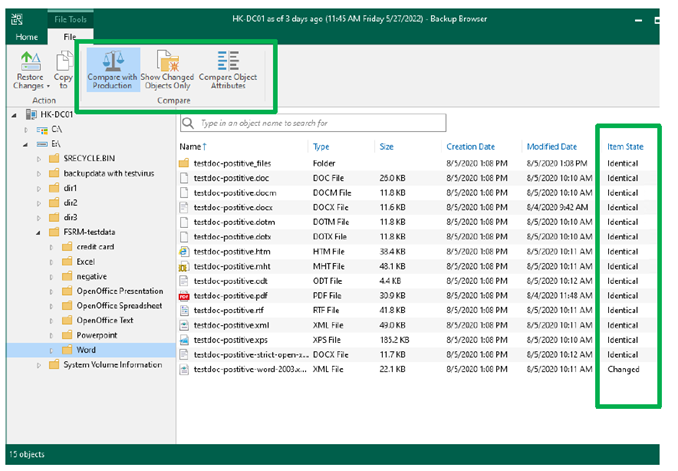Click the ODT file icon of testdoc-postitive.odt

184,281
